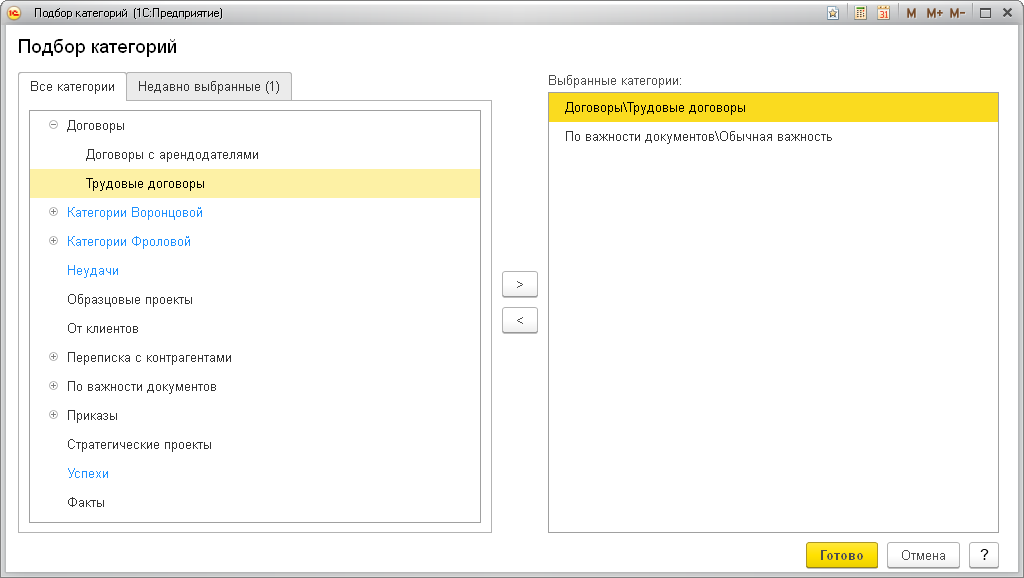The width and height of the screenshot is (1024, 578).
Task: Click the Категории Воронцовой label
Action: [x=135, y=212]
